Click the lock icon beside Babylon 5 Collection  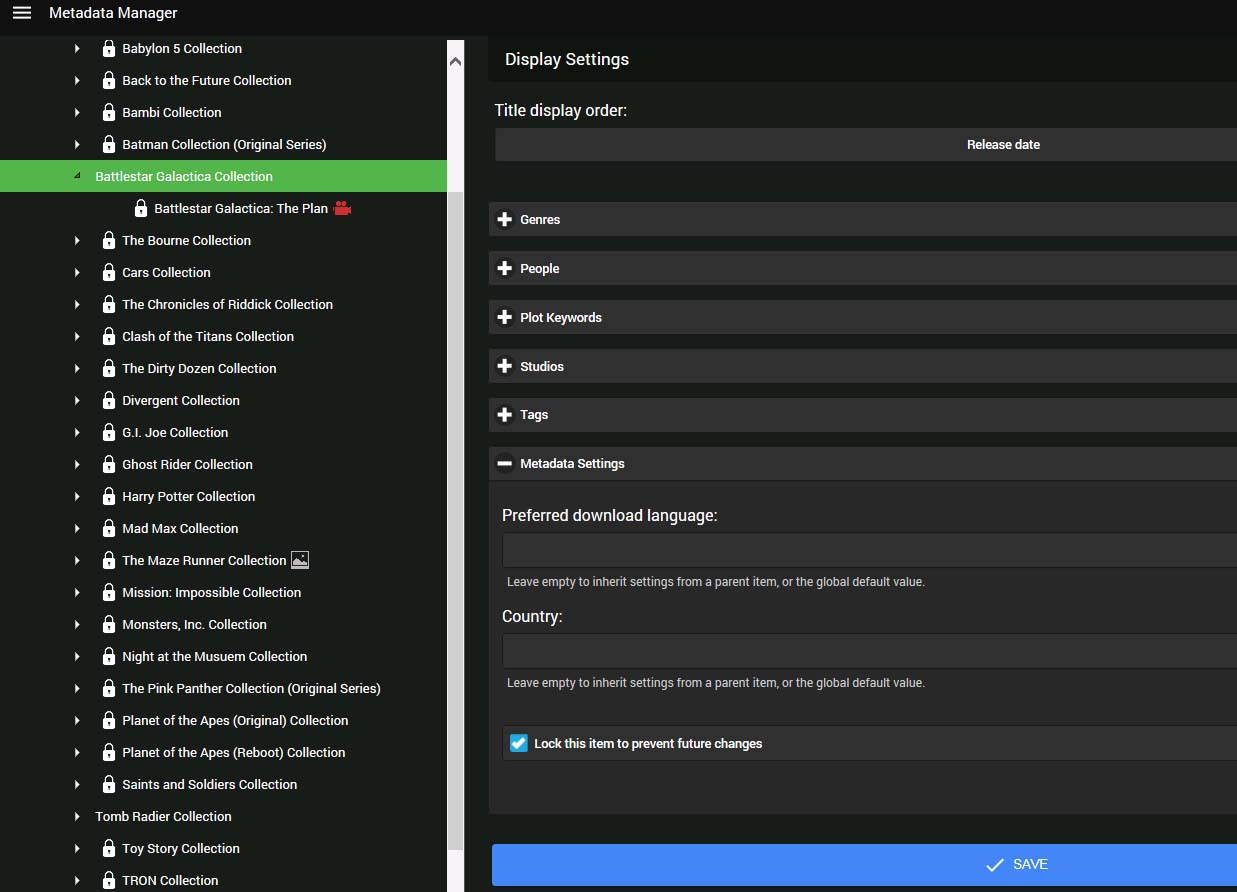pos(109,48)
